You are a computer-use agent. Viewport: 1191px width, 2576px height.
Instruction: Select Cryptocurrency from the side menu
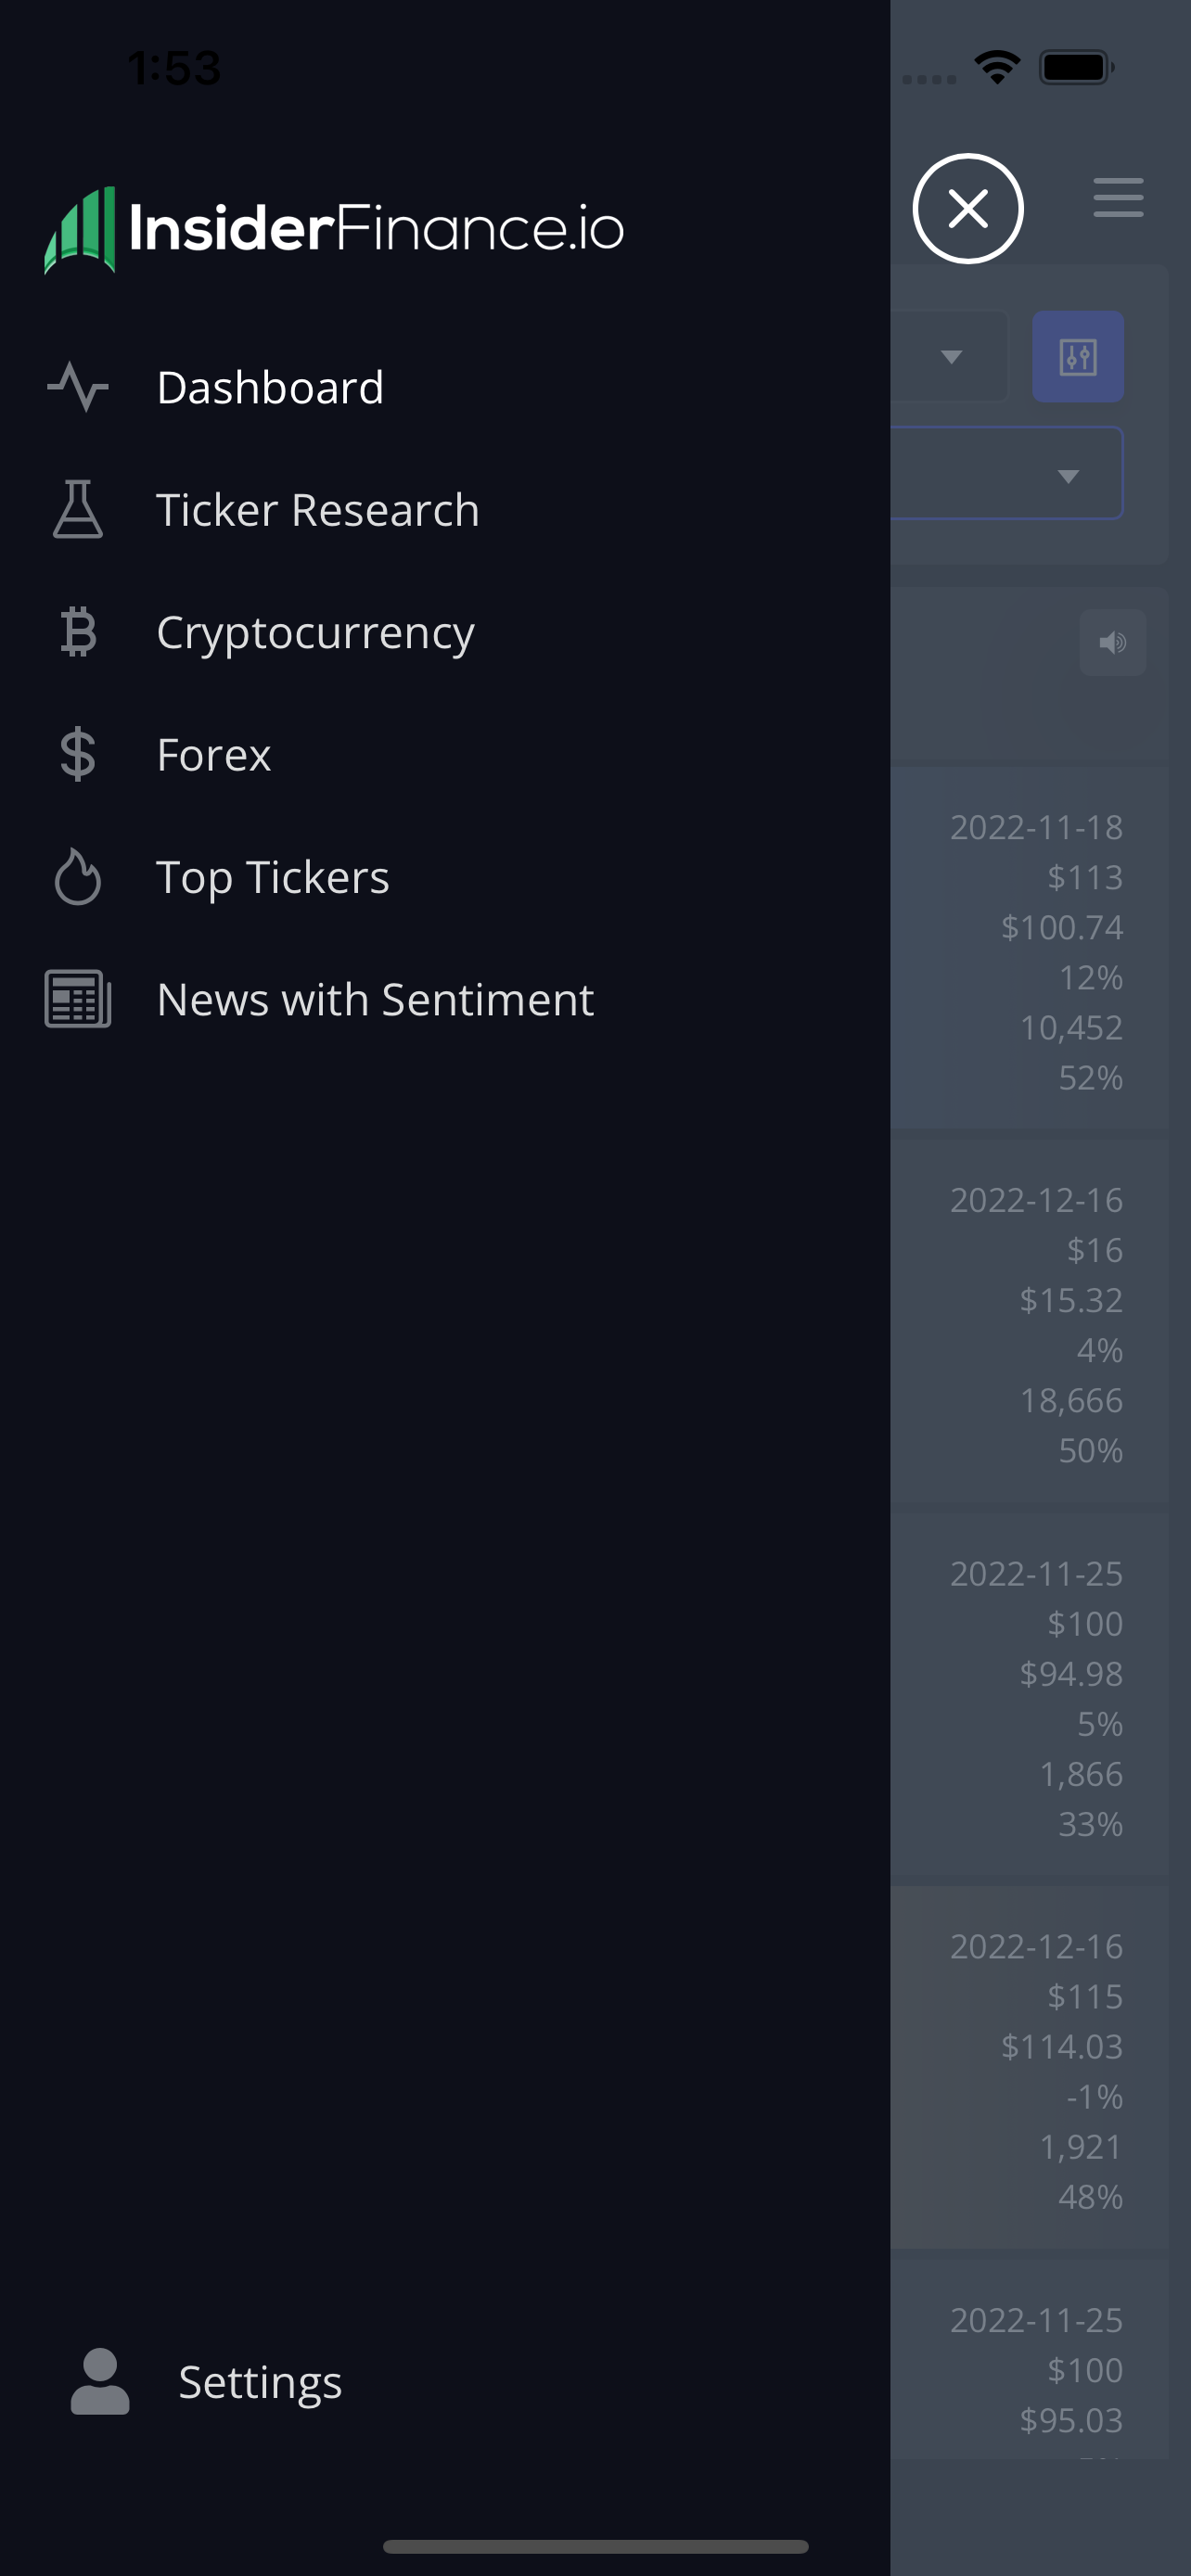(x=315, y=632)
